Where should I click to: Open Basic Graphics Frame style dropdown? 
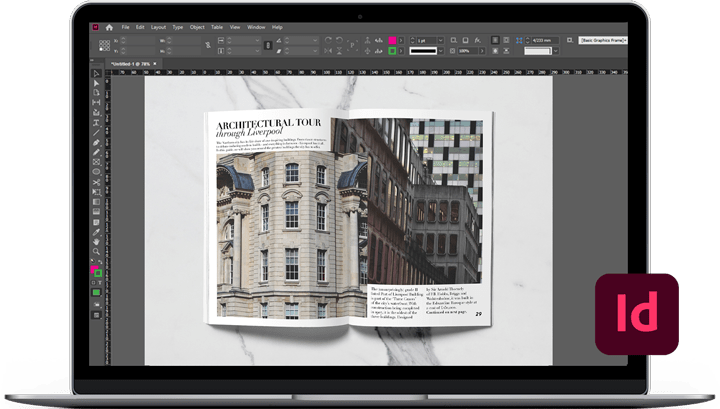tap(602, 40)
